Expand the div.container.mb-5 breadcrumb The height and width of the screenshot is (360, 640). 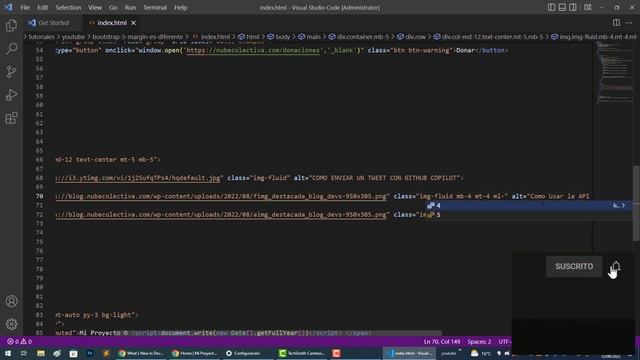pos(359,37)
